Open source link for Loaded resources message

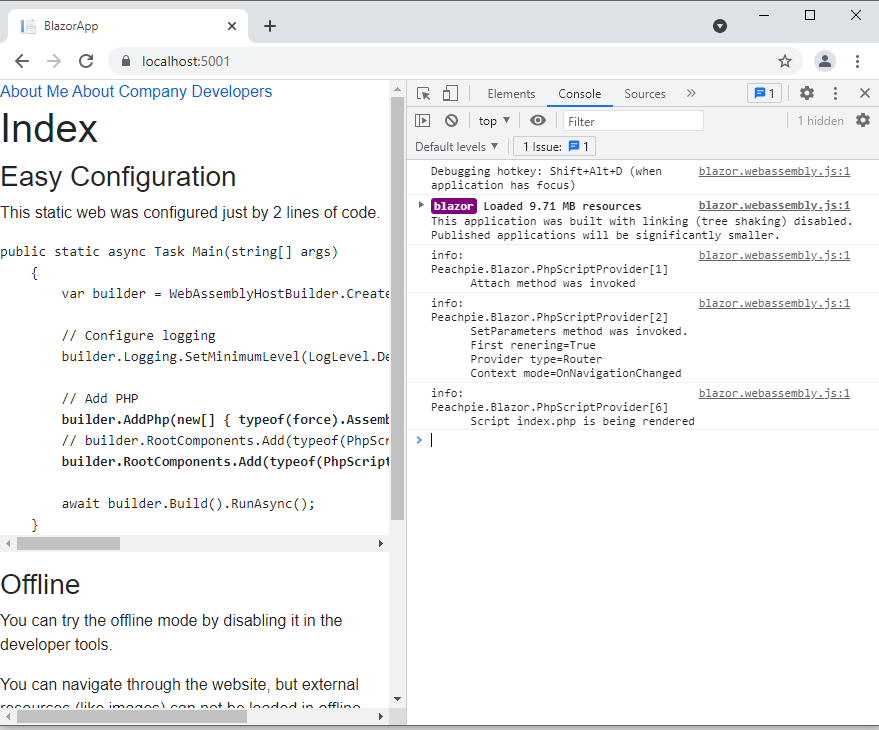point(774,205)
